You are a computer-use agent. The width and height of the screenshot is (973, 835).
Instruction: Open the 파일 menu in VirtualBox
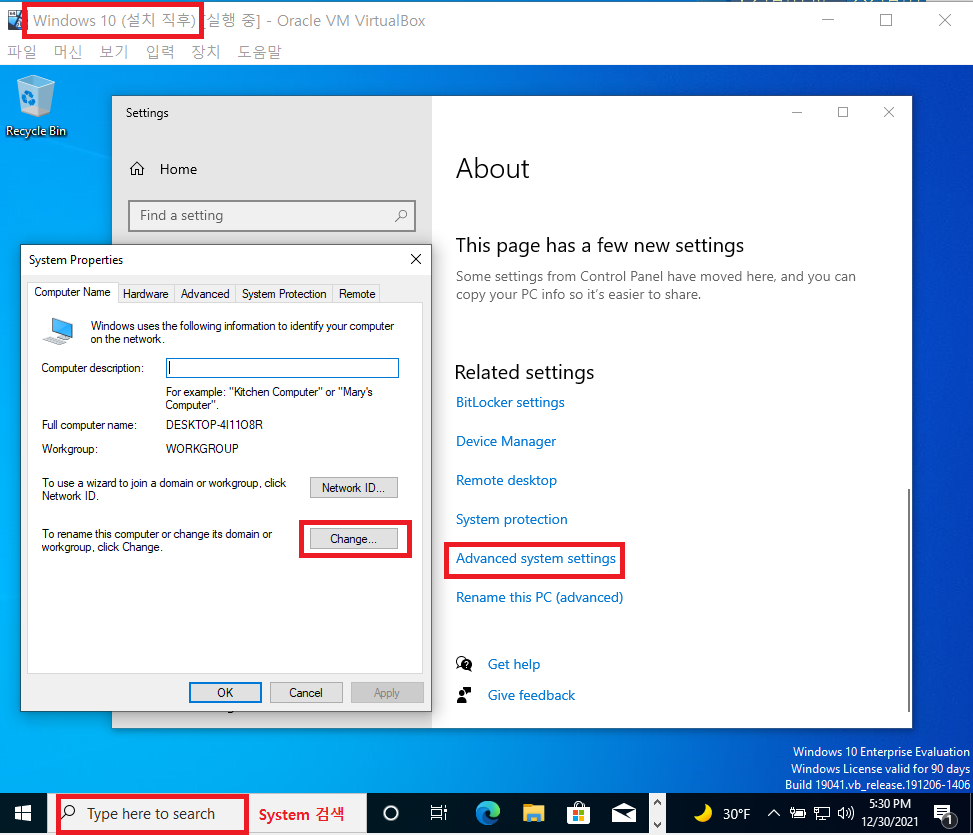22,51
